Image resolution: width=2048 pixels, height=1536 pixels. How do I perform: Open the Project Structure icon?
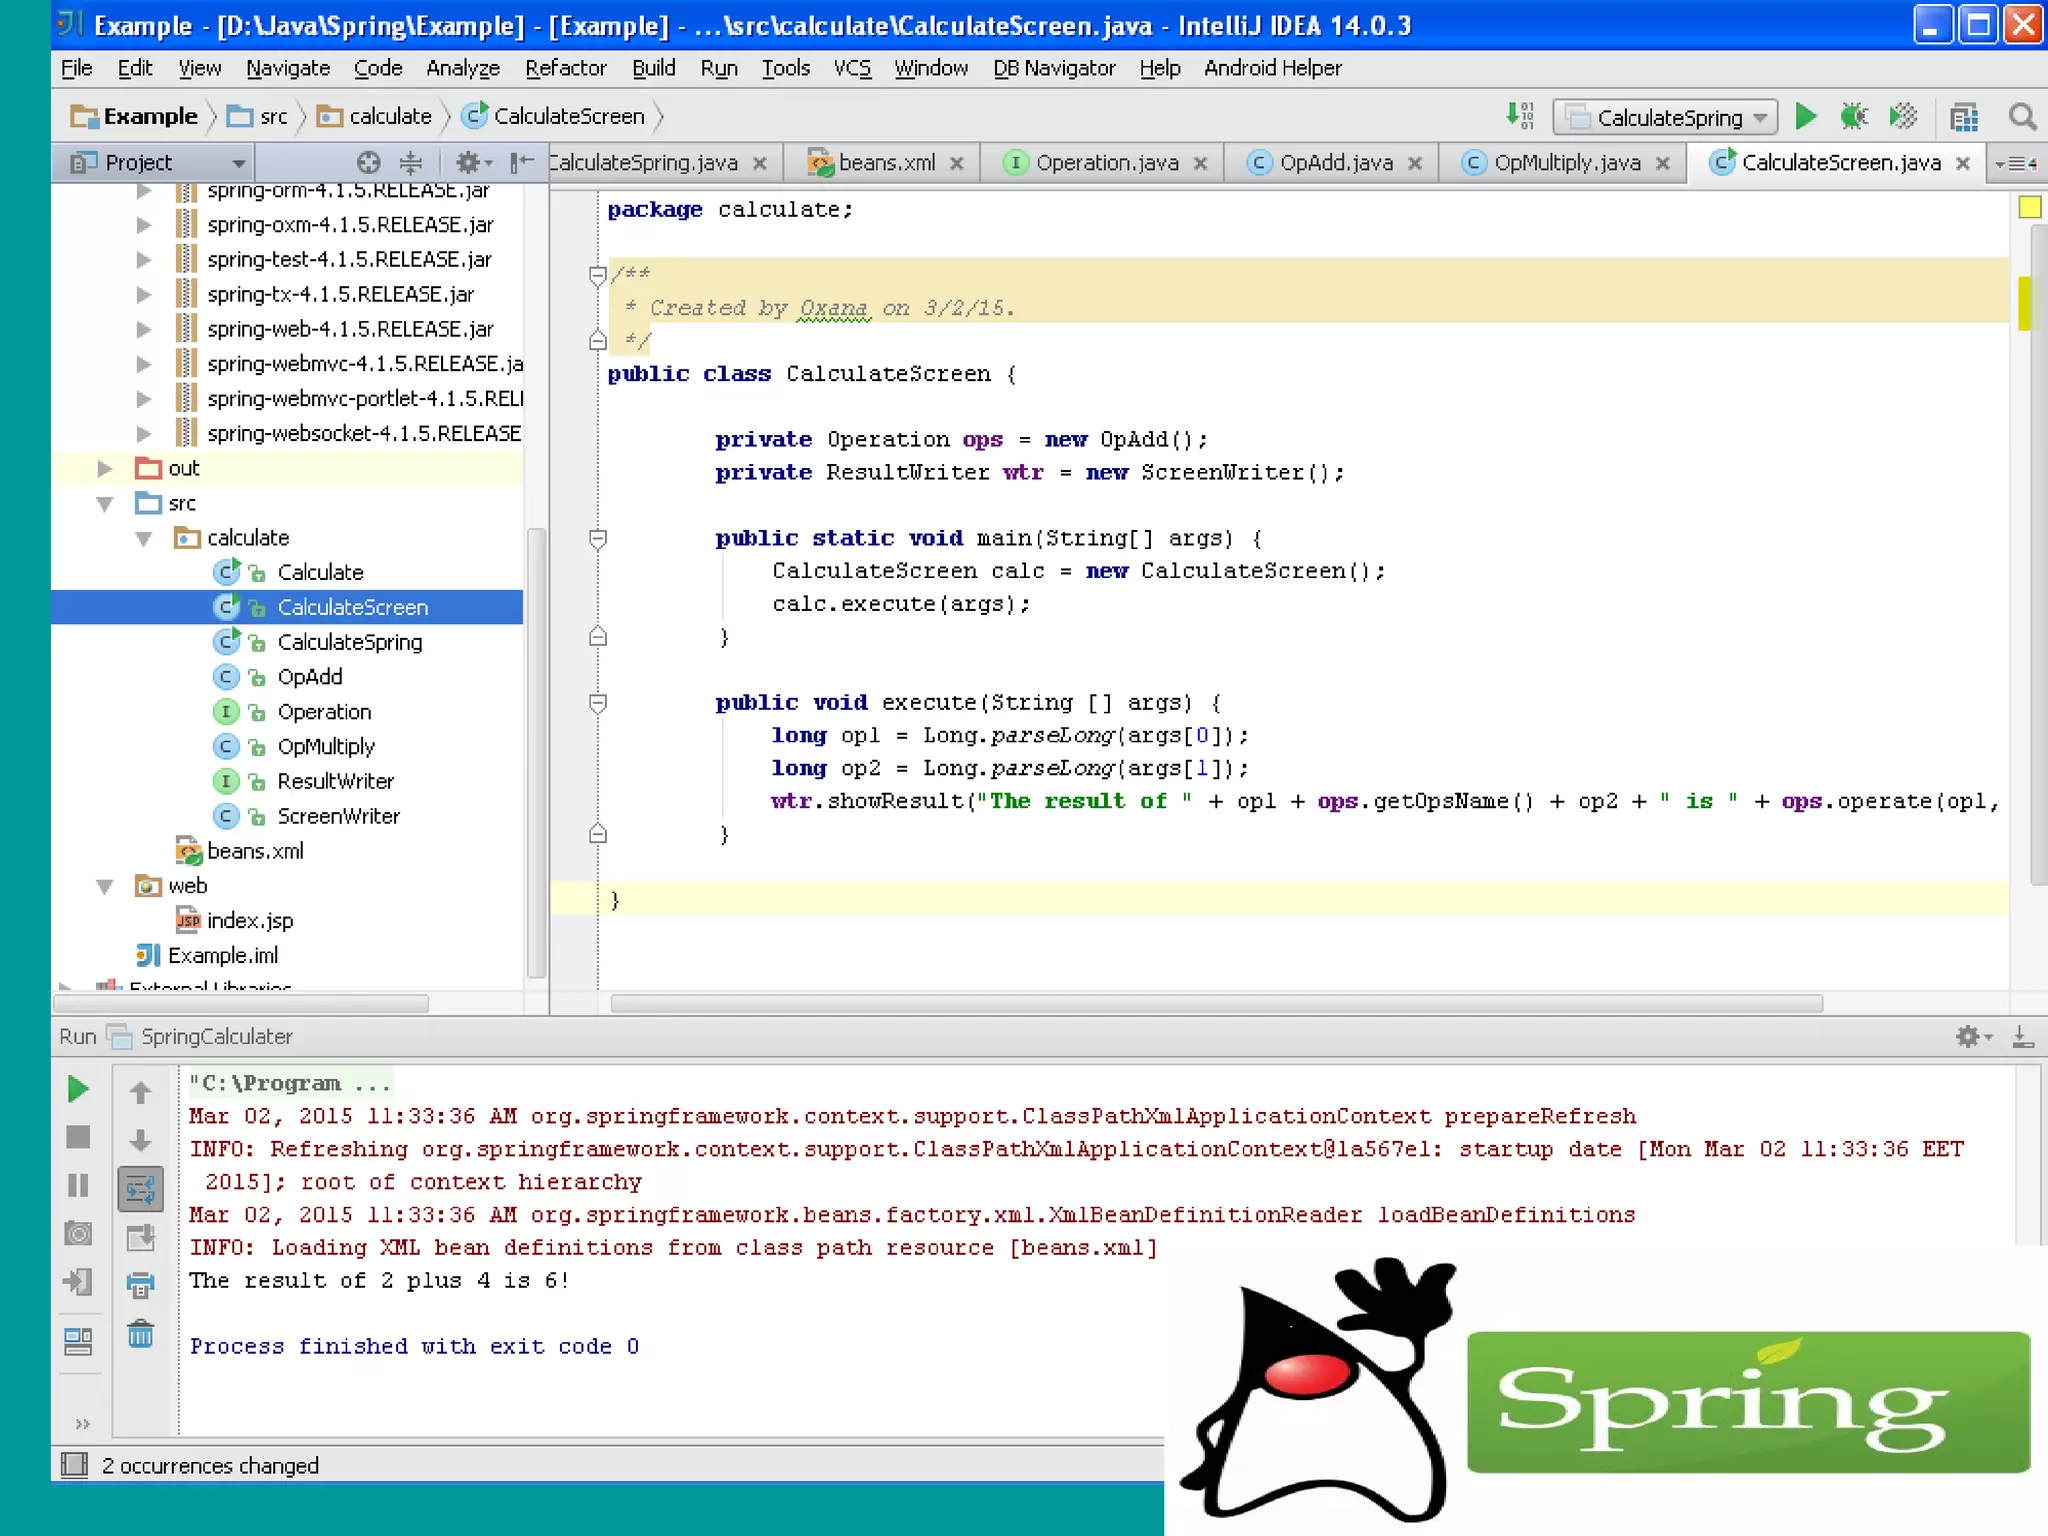[x=1964, y=117]
